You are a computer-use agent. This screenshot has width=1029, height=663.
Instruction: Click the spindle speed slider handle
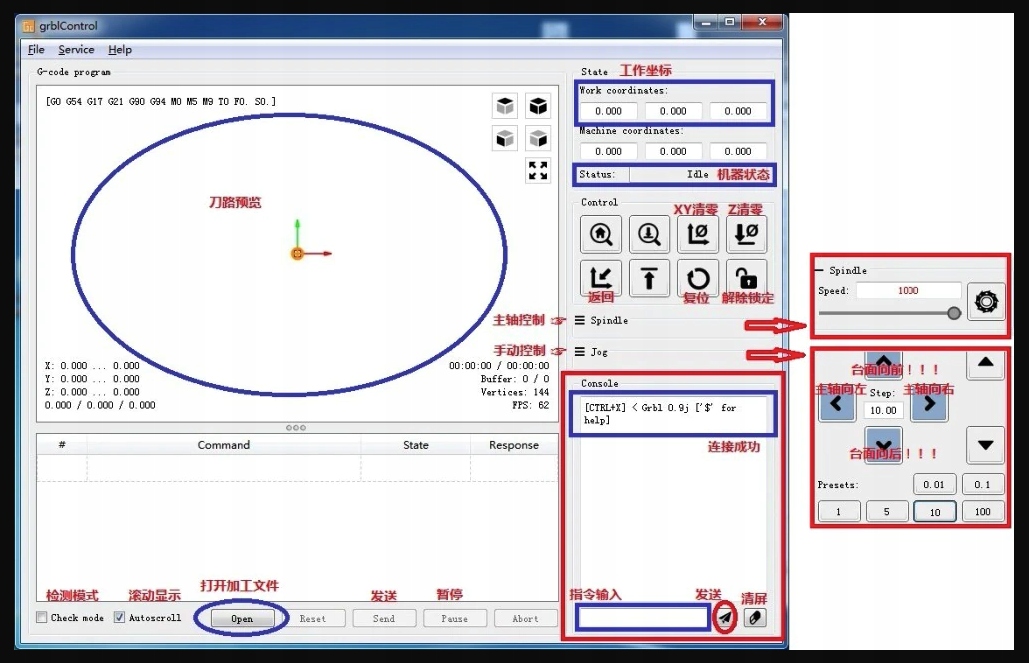pos(954,313)
